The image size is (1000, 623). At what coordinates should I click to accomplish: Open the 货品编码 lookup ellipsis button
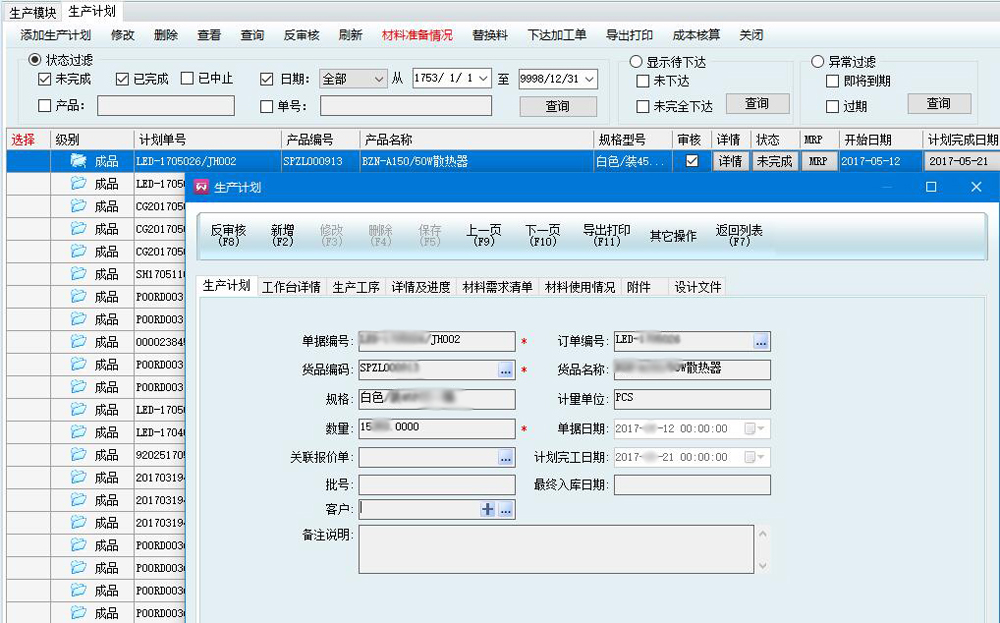506,371
